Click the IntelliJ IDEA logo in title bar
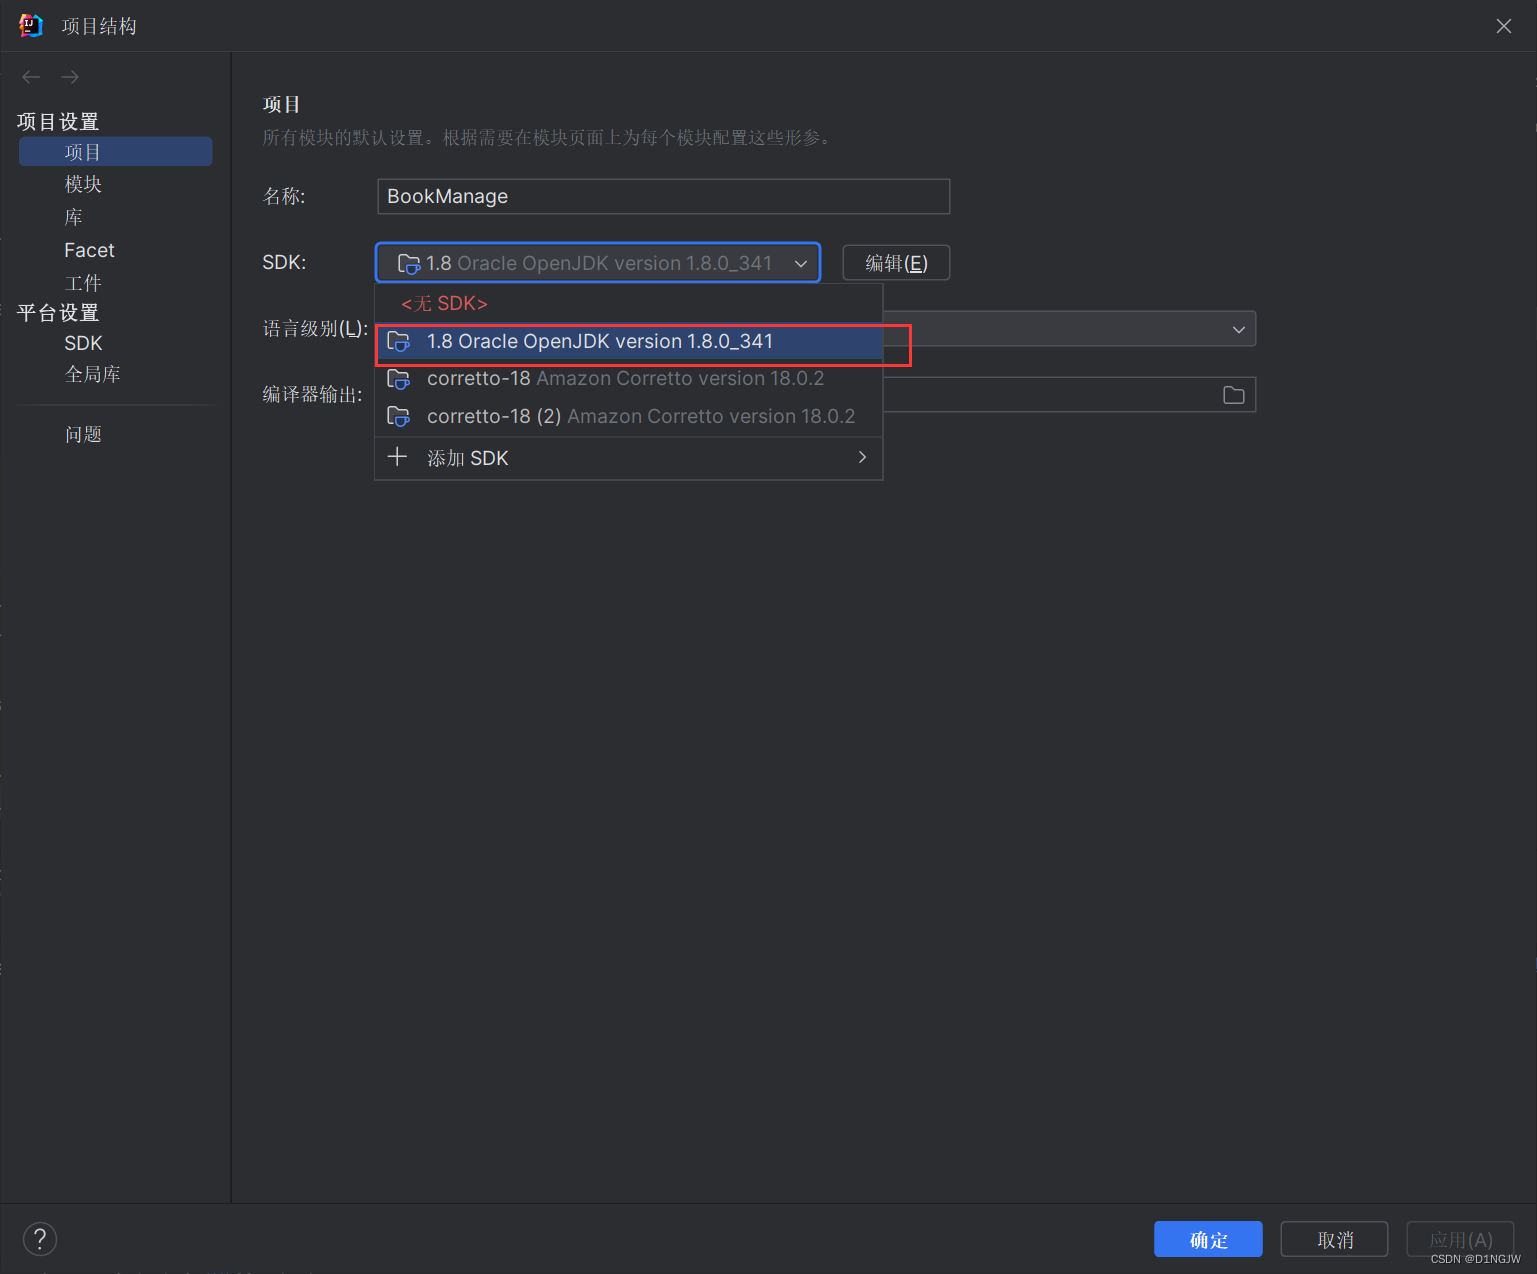The height and width of the screenshot is (1274, 1537). click(x=31, y=26)
